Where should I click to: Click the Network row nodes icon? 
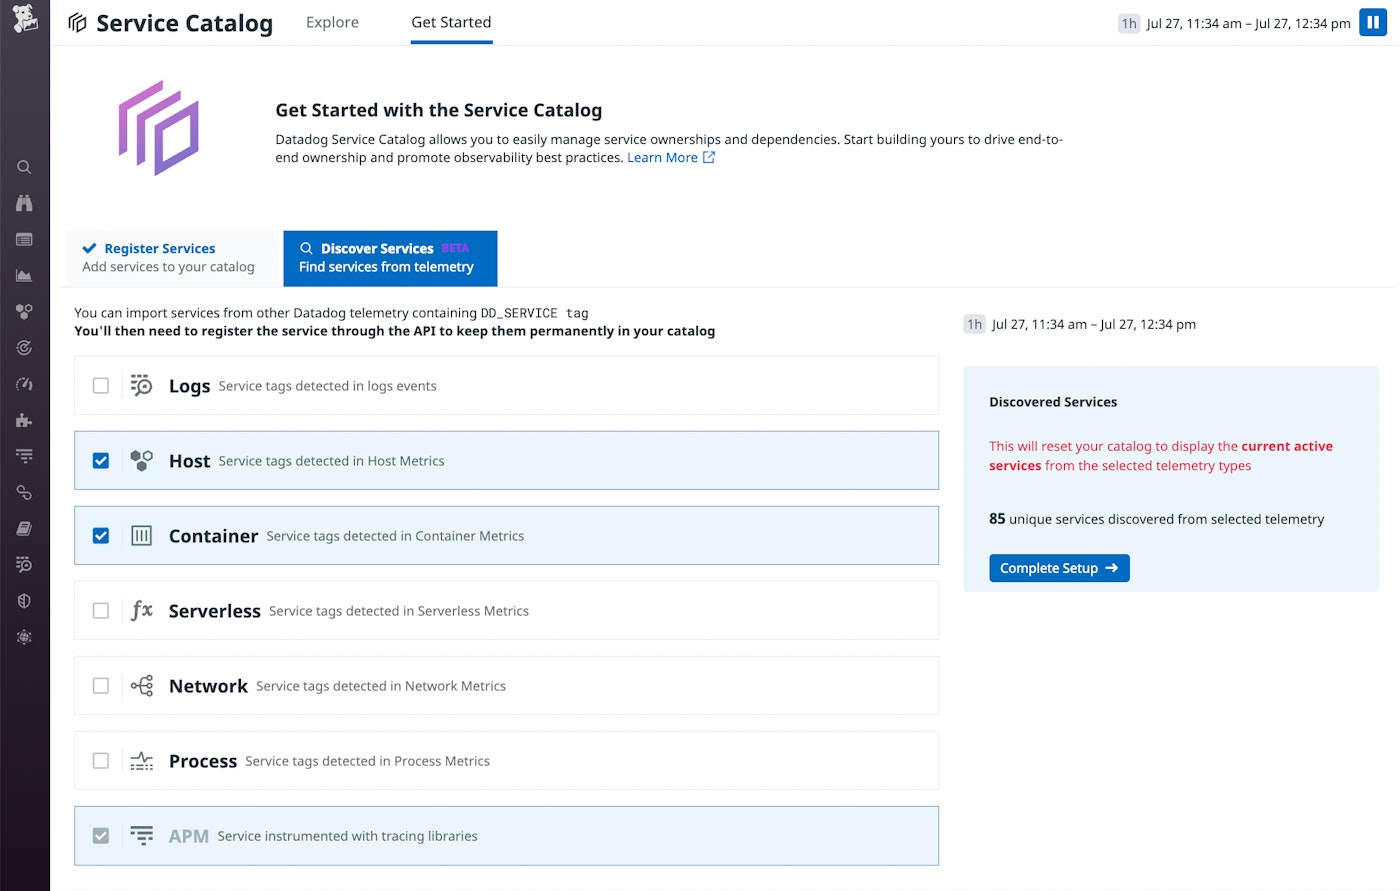[x=141, y=686]
